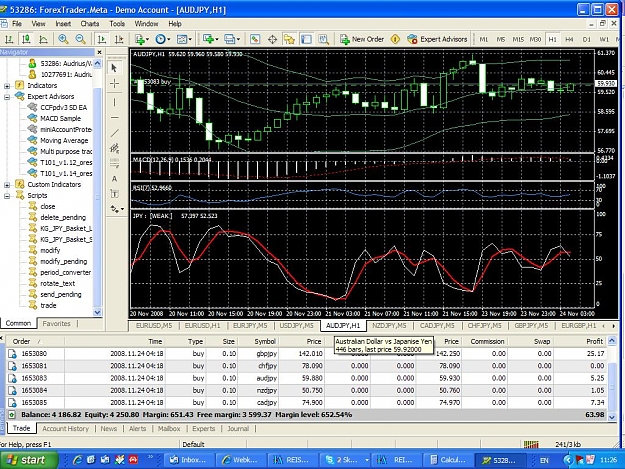Toggle auto scroll chart icon
Image resolution: width=625 pixels, height=469 pixels.
(x=102, y=39)
